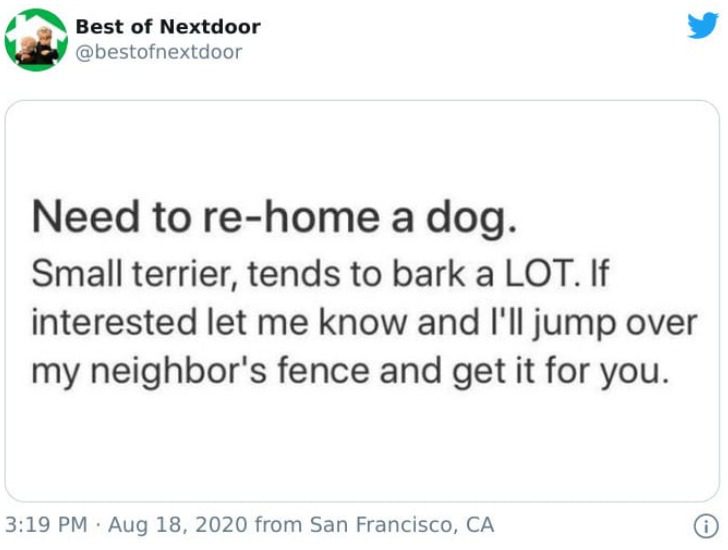The image size is (728, 550).
Task: Click the Aug 18, 2020 date
Action: click(178, 524)
